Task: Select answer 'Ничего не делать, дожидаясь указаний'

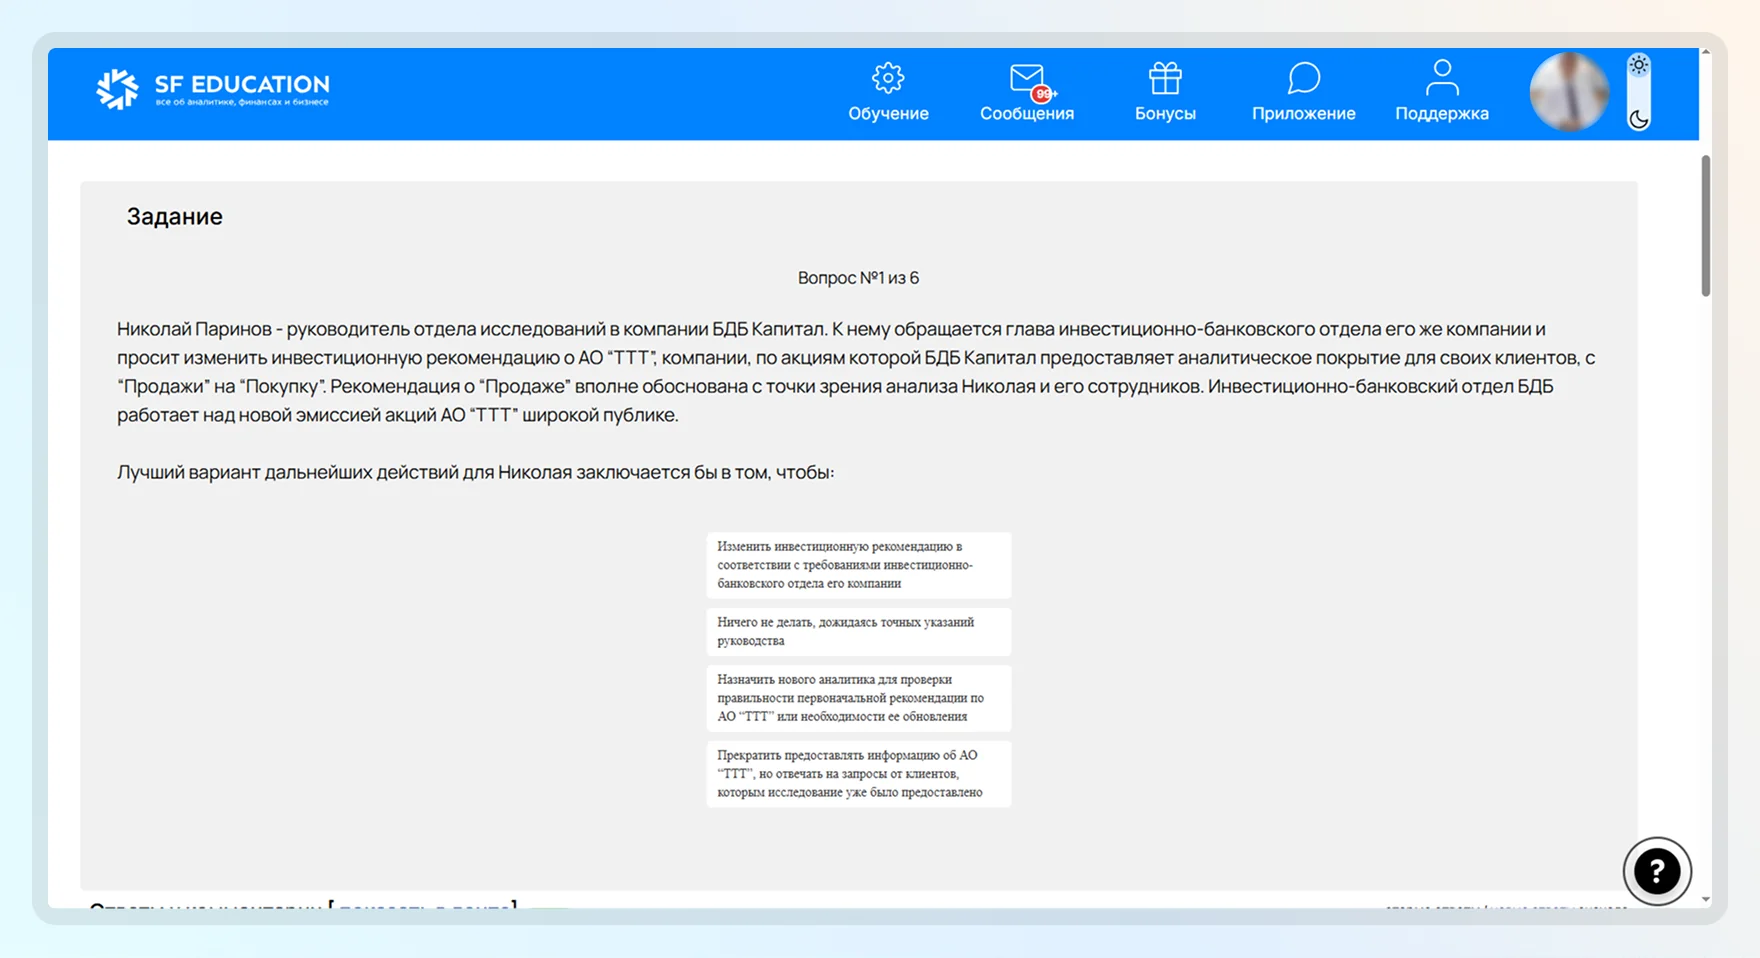Action: coord(859,632)
